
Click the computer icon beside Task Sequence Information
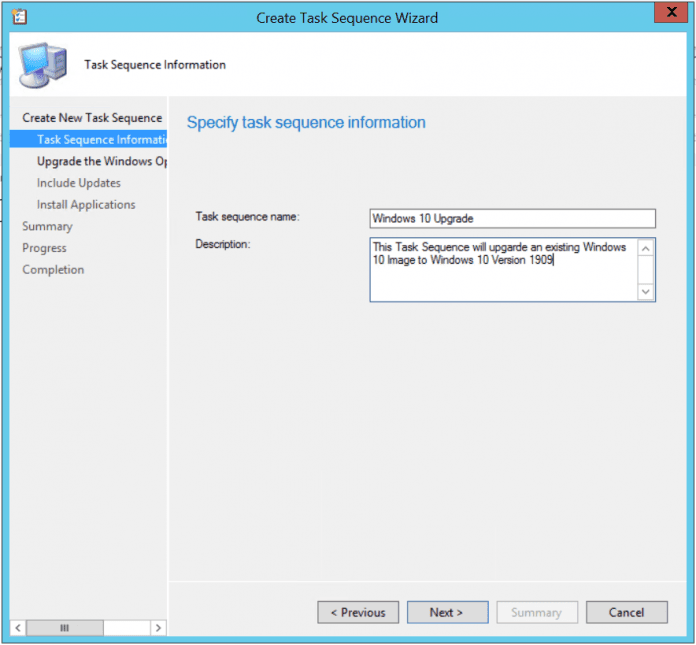point(43,65)
